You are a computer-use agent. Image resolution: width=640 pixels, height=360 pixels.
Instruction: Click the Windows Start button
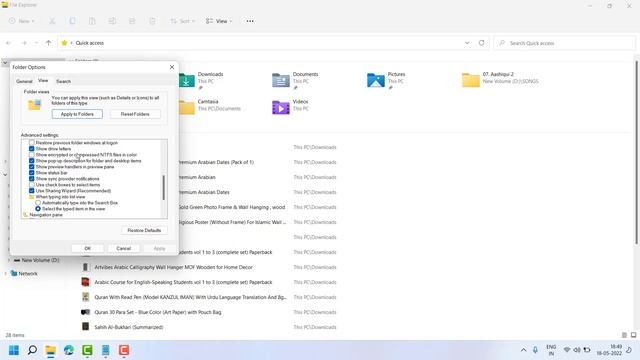click(x=14, y=350)
